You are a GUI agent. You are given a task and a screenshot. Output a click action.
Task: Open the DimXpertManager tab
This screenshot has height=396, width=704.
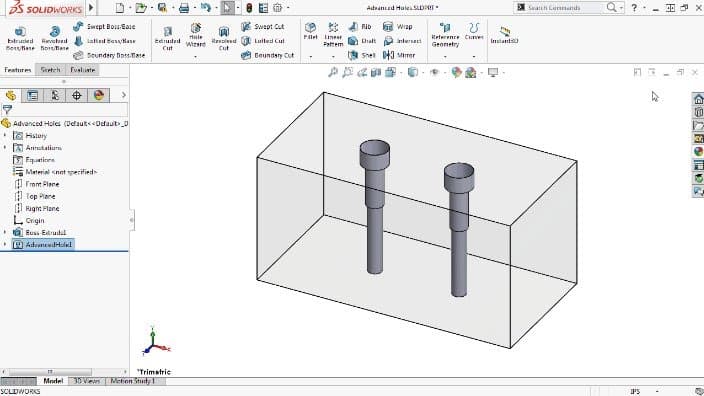click(76, 95)
